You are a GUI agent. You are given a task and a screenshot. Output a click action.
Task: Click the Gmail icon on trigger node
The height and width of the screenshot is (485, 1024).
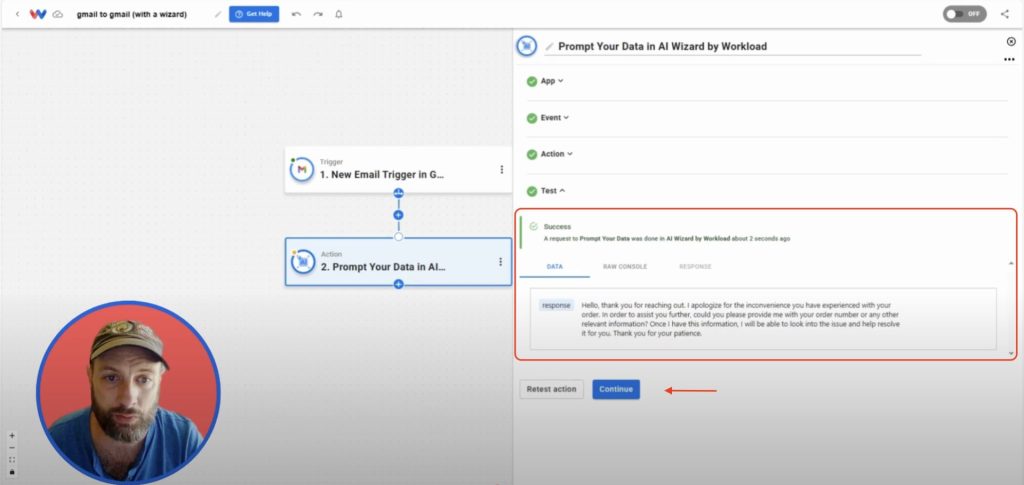point(302,170)
